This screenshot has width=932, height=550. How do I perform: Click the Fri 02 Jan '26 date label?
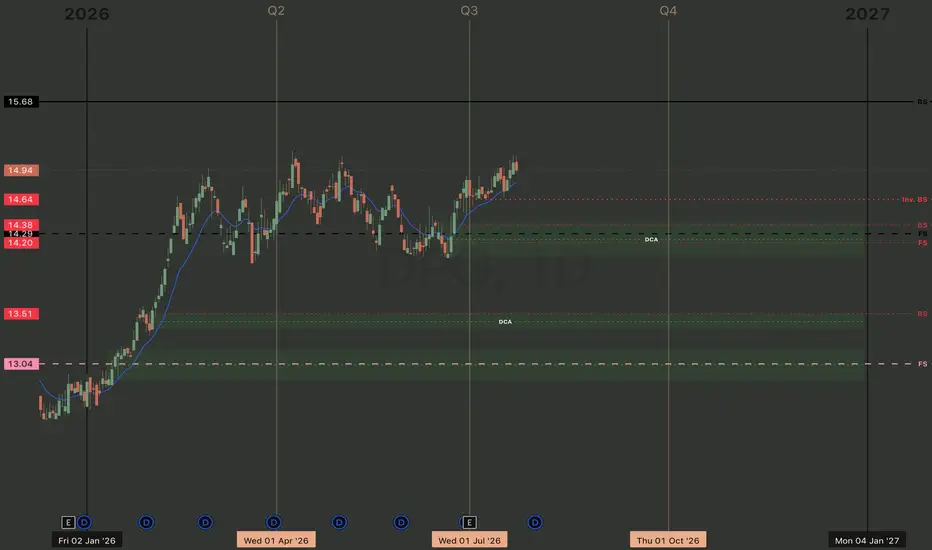[87, 540]
